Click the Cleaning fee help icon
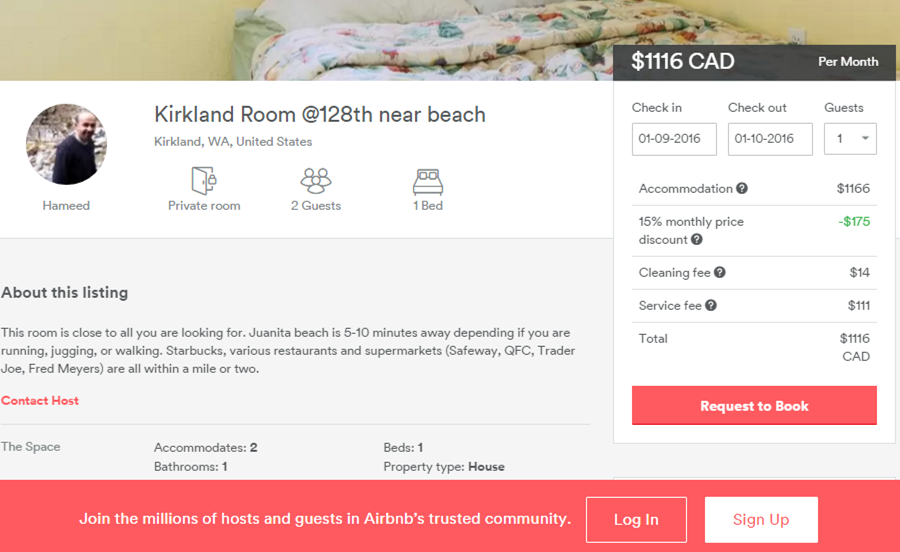This screenshot has height=552, width=900. click(x=720, y=272)
